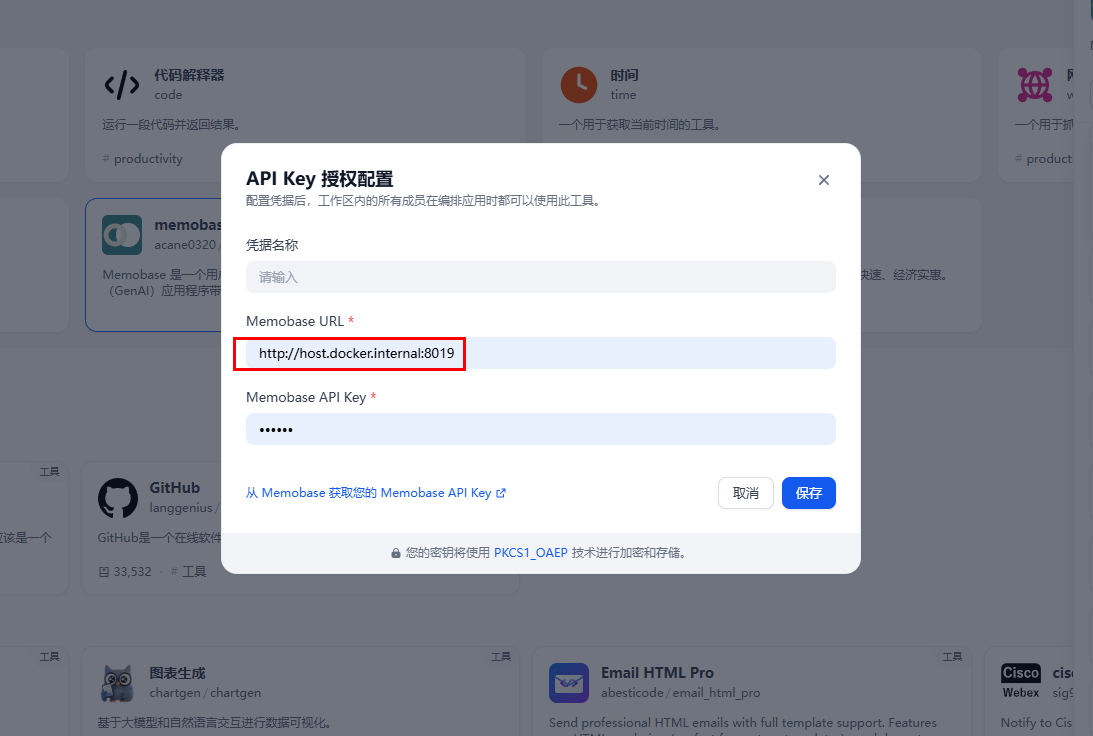Click the 一个用于获取当前时间的工具 description
The image size is (1093, 736).
pos(639,125)
